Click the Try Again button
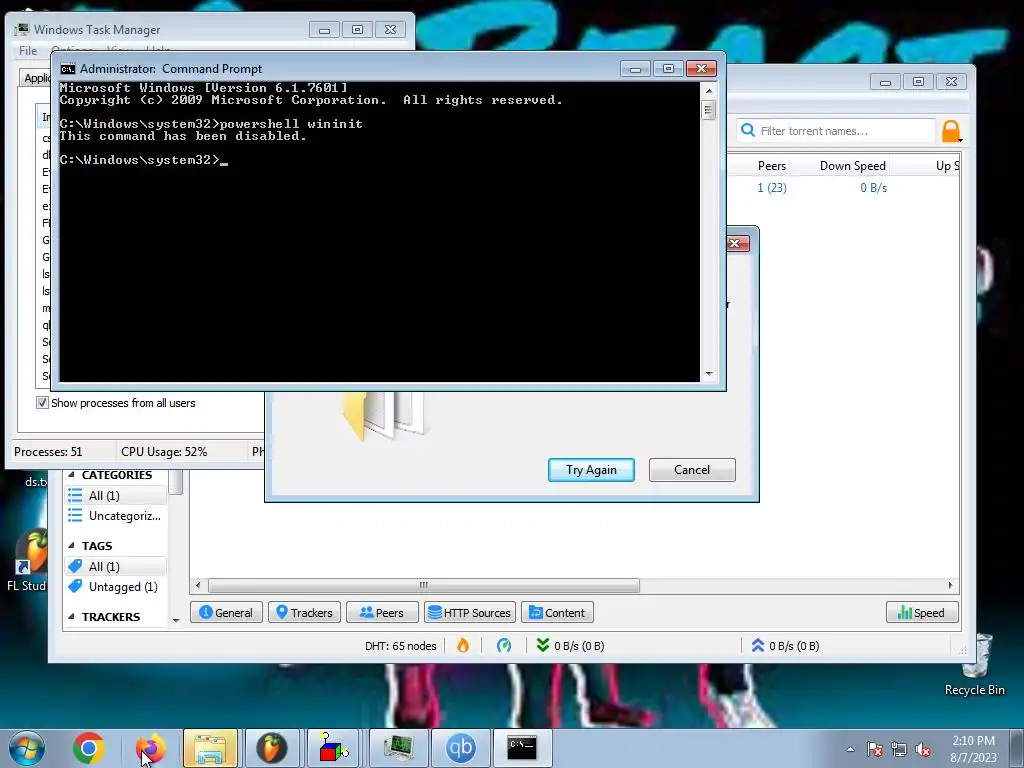The width and height of the screenshot is (1024, 768). 591,470
